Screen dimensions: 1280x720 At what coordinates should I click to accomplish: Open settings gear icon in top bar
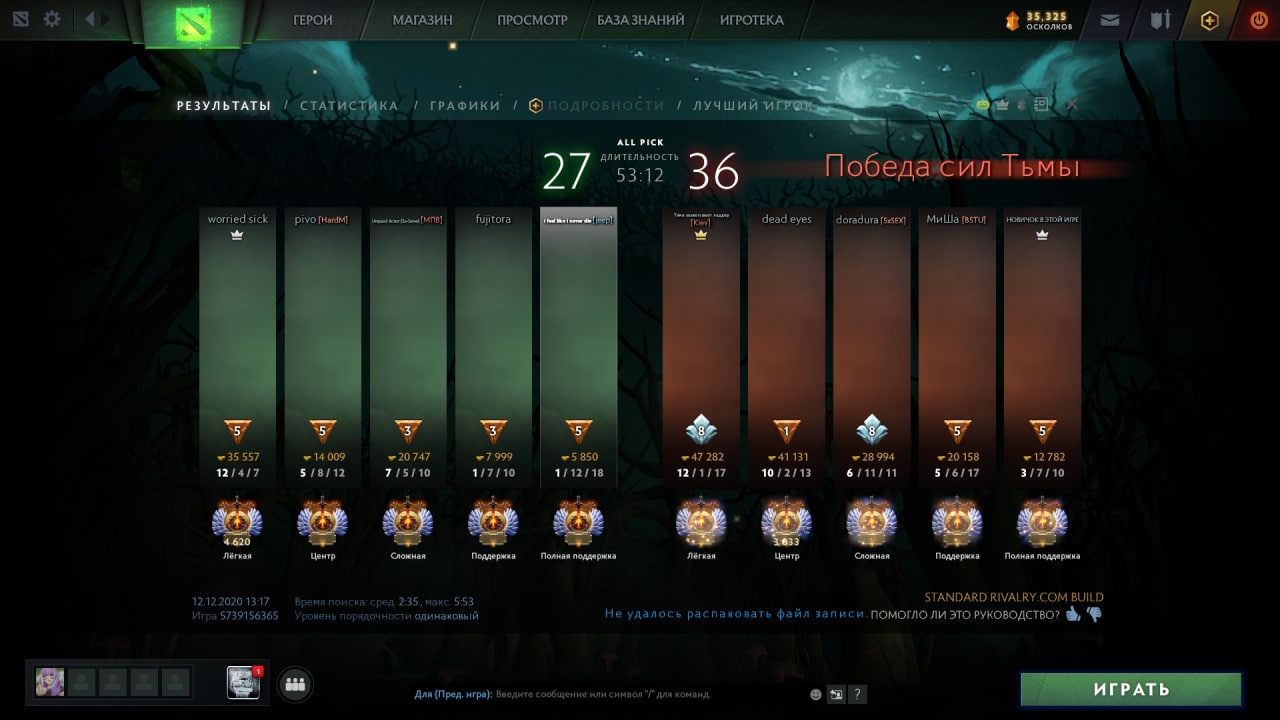coord(51,19)
